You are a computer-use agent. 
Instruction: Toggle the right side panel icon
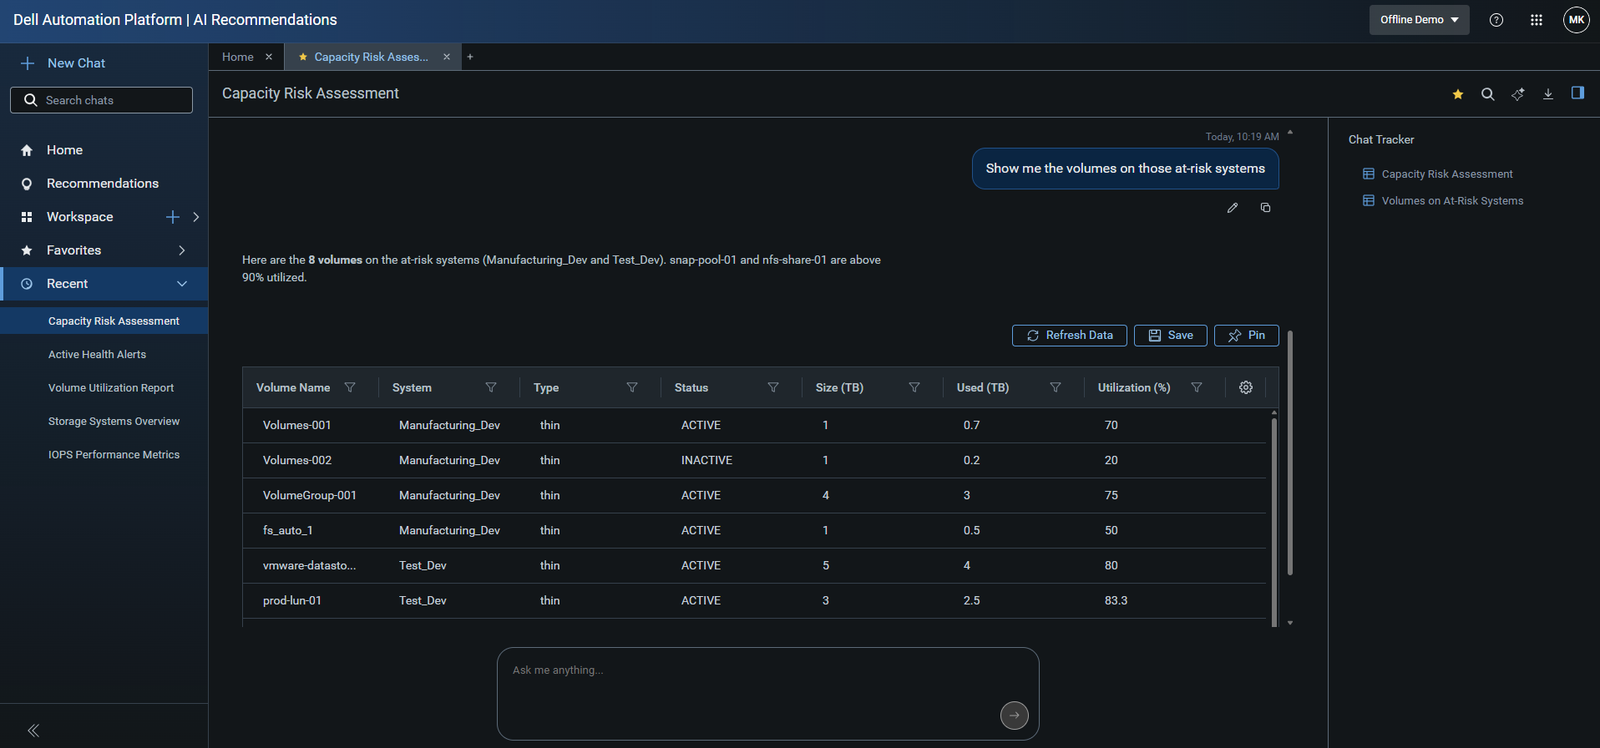(1578, 93)
